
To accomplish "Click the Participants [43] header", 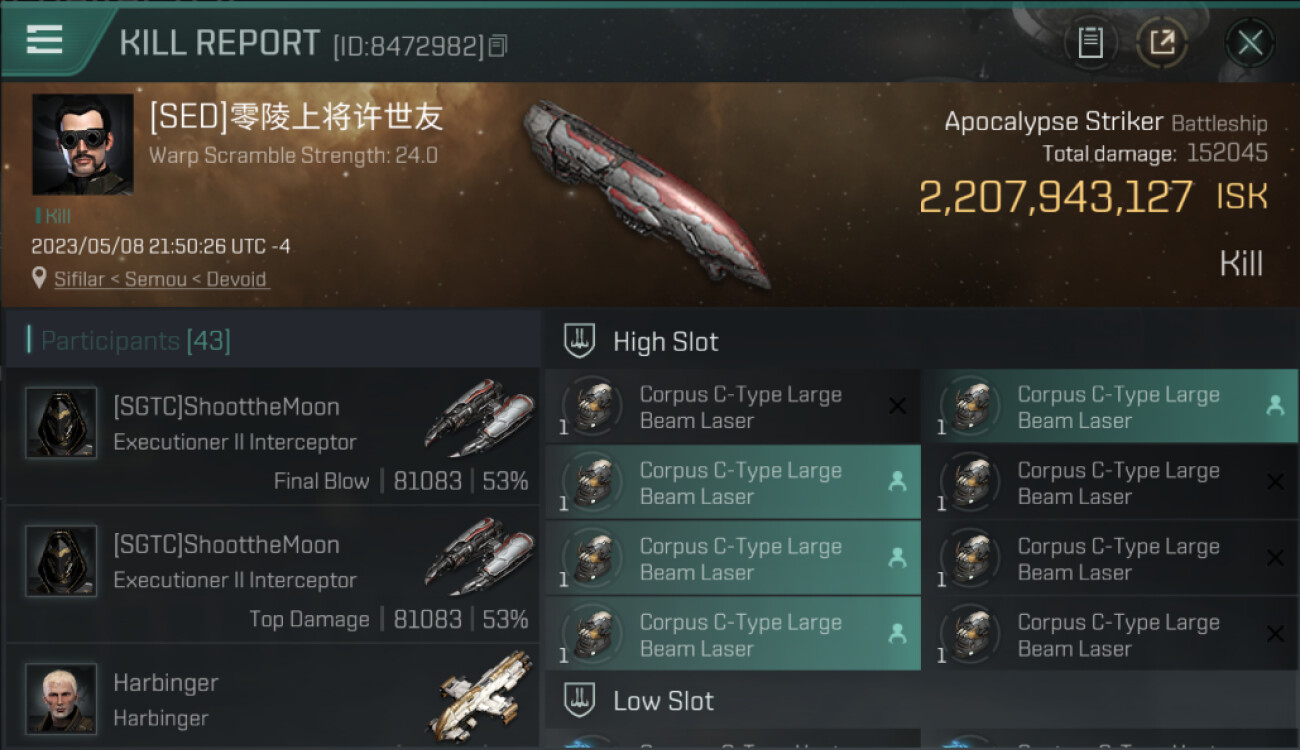I will point(135,341).
